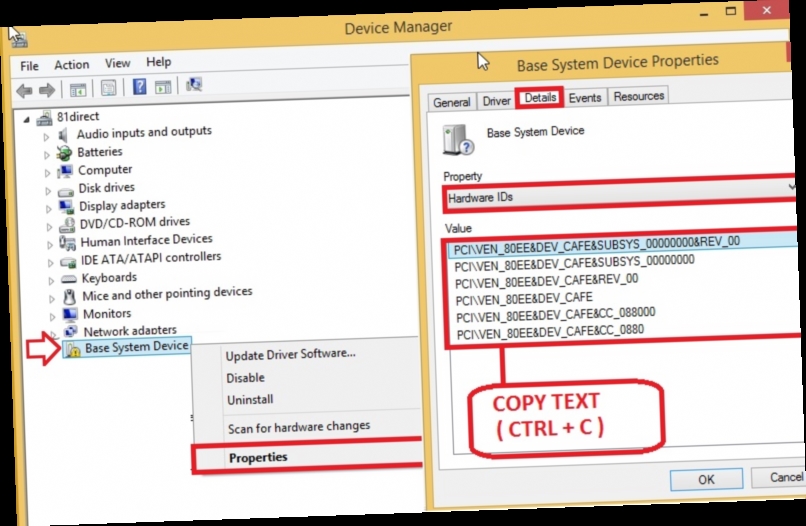Switch to the Driver tab
This screenshot has width=806, height=526.
tap(497, 100)
